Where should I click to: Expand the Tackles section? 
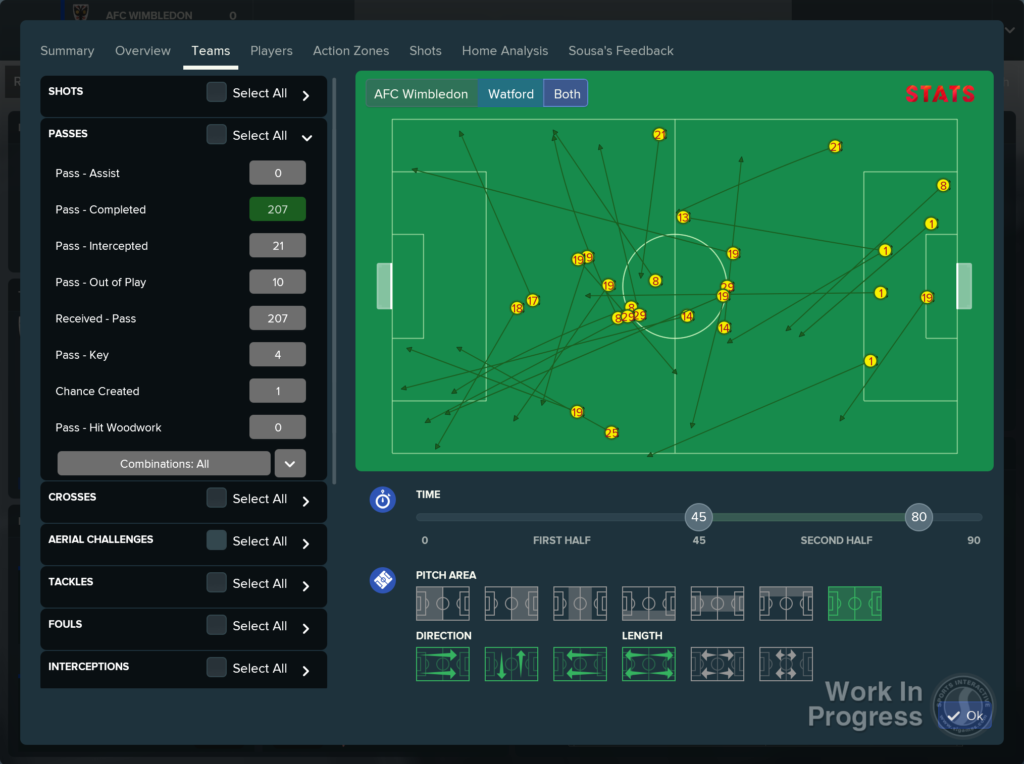[306, 586]
